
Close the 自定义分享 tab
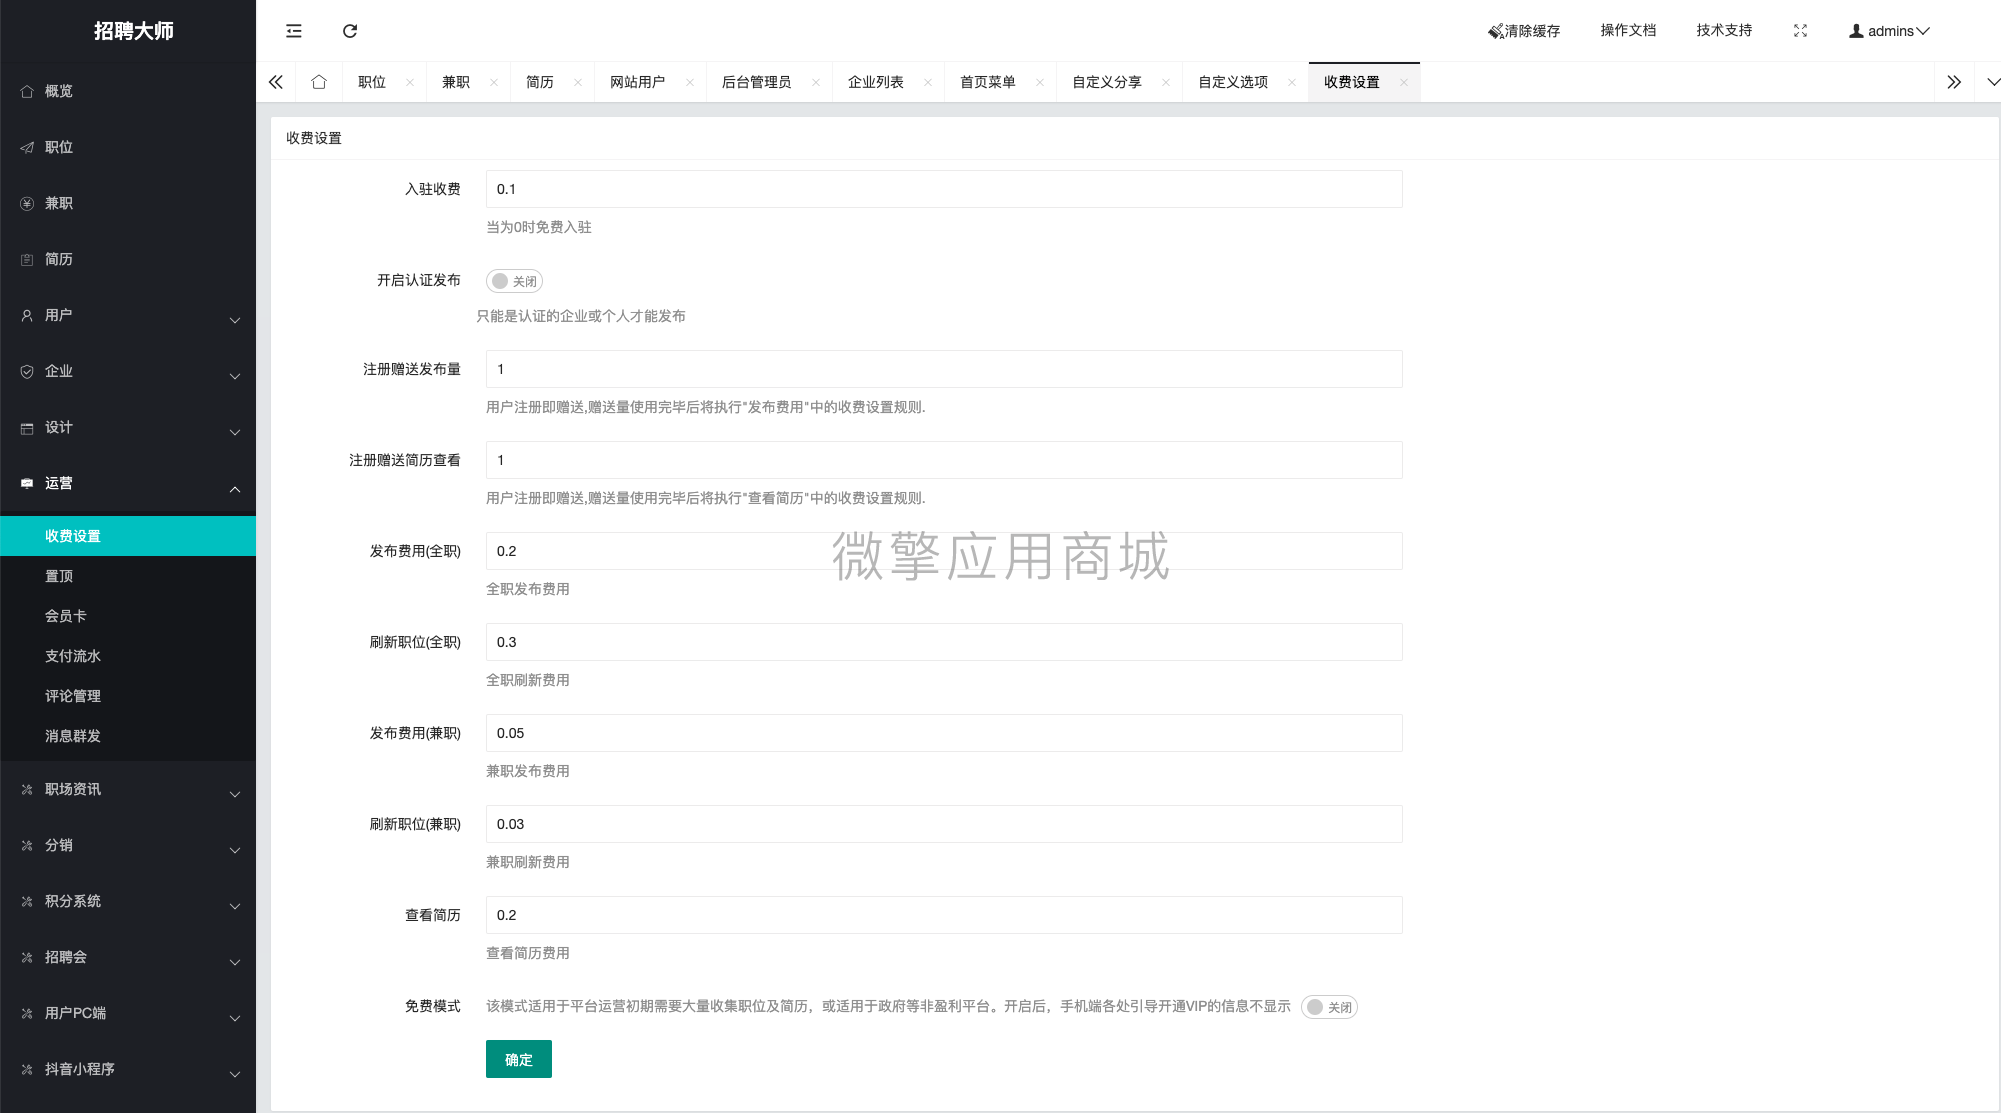(1166, 82)
